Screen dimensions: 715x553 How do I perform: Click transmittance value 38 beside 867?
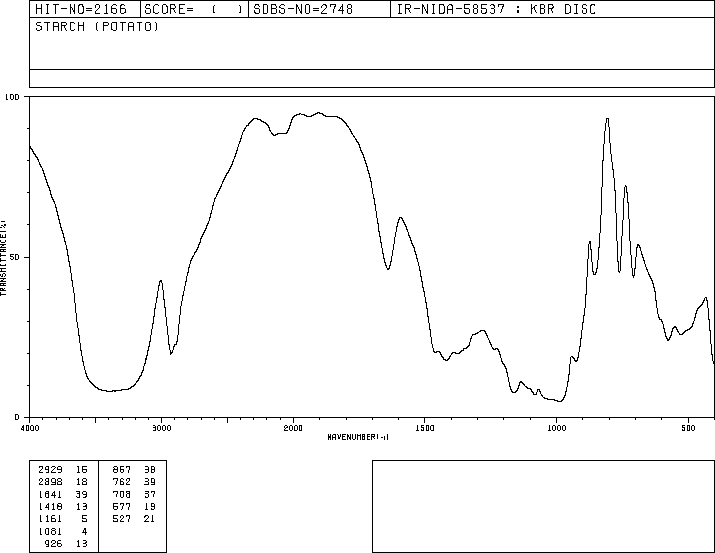pyautogui.click(x=150, y=469)
